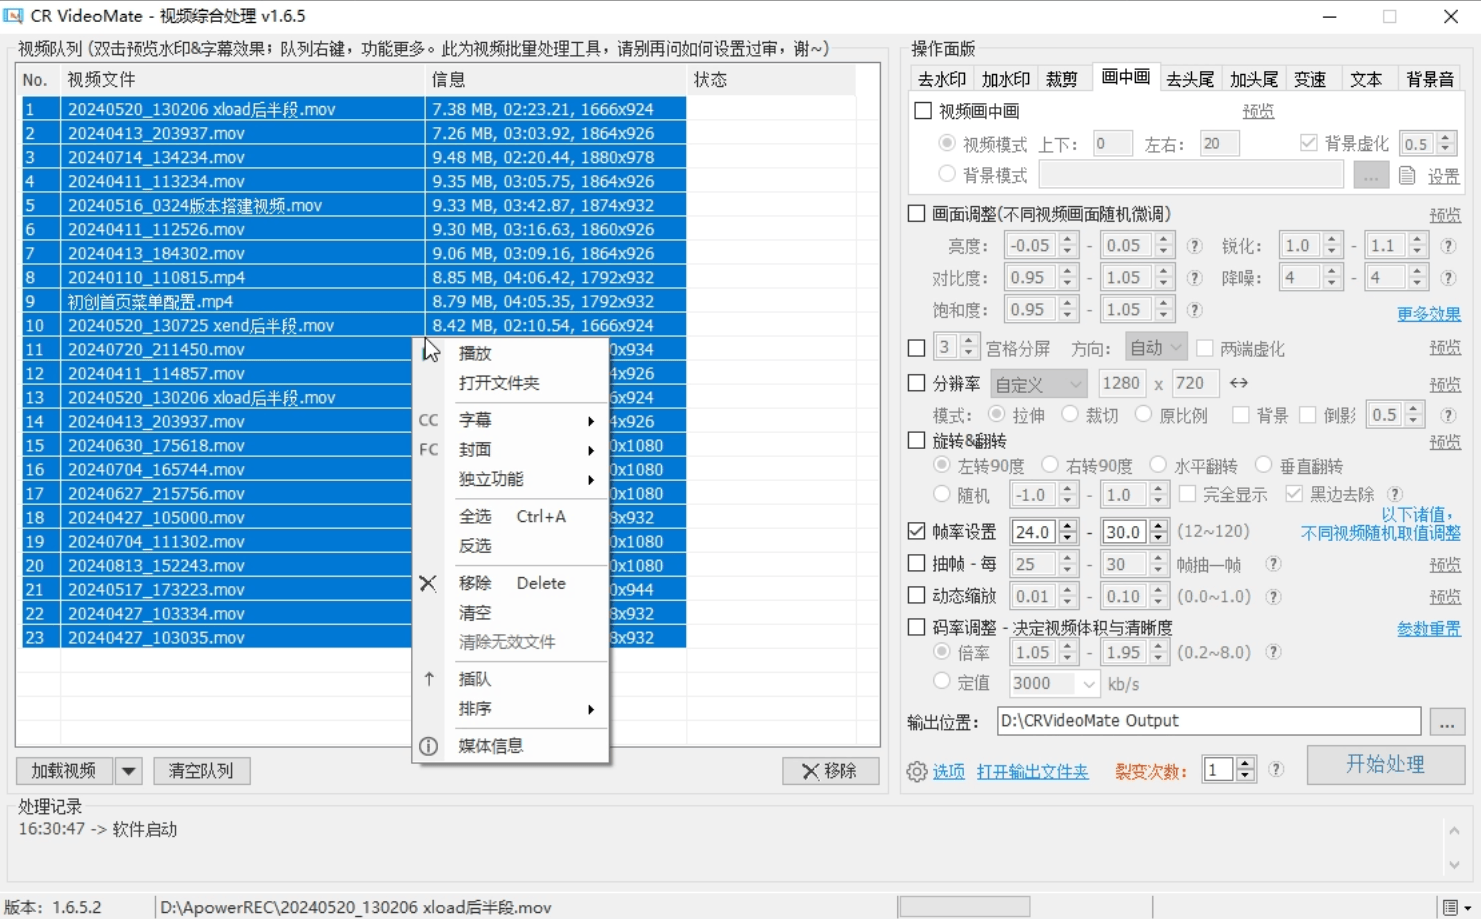Increase the 裂变次数 stepper value
The image size is (1481, 919).
point(1245,763)
